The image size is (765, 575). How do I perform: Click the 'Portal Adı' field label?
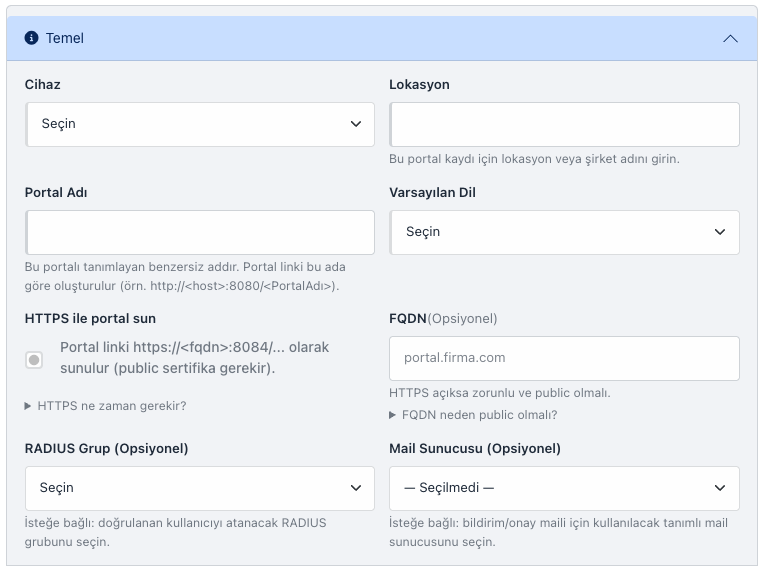click(56, 193)
